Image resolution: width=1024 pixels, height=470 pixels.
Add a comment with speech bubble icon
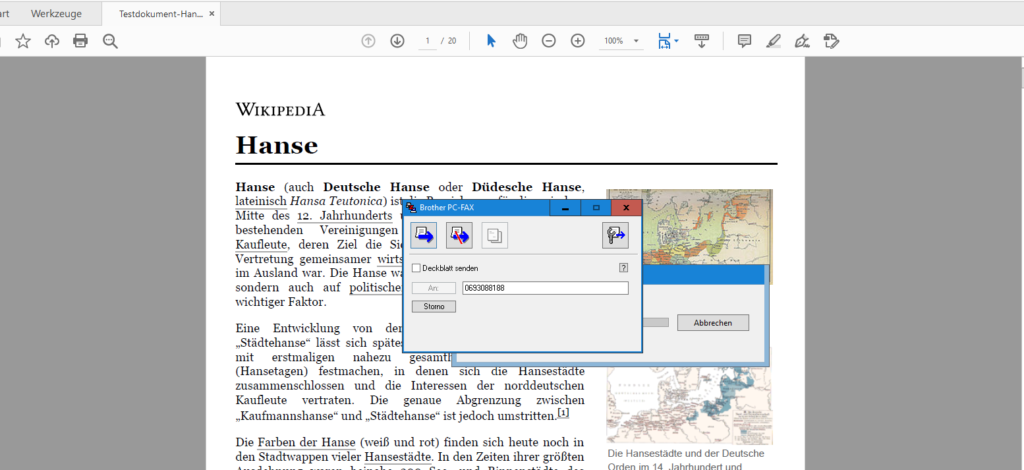744,41
